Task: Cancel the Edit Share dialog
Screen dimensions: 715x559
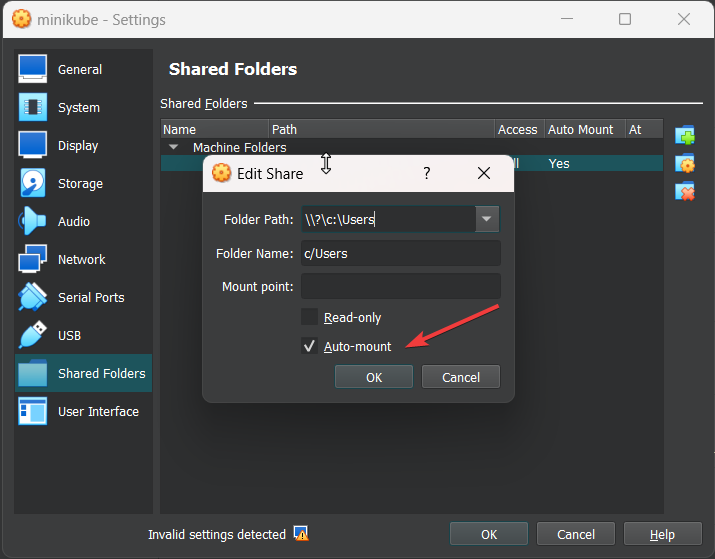Action: [460, 377]
